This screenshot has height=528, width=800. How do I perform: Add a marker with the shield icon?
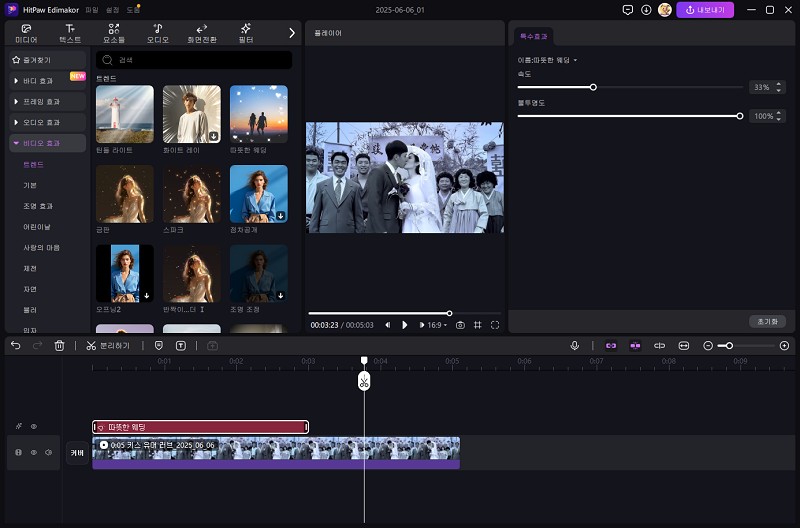(159, 346)
